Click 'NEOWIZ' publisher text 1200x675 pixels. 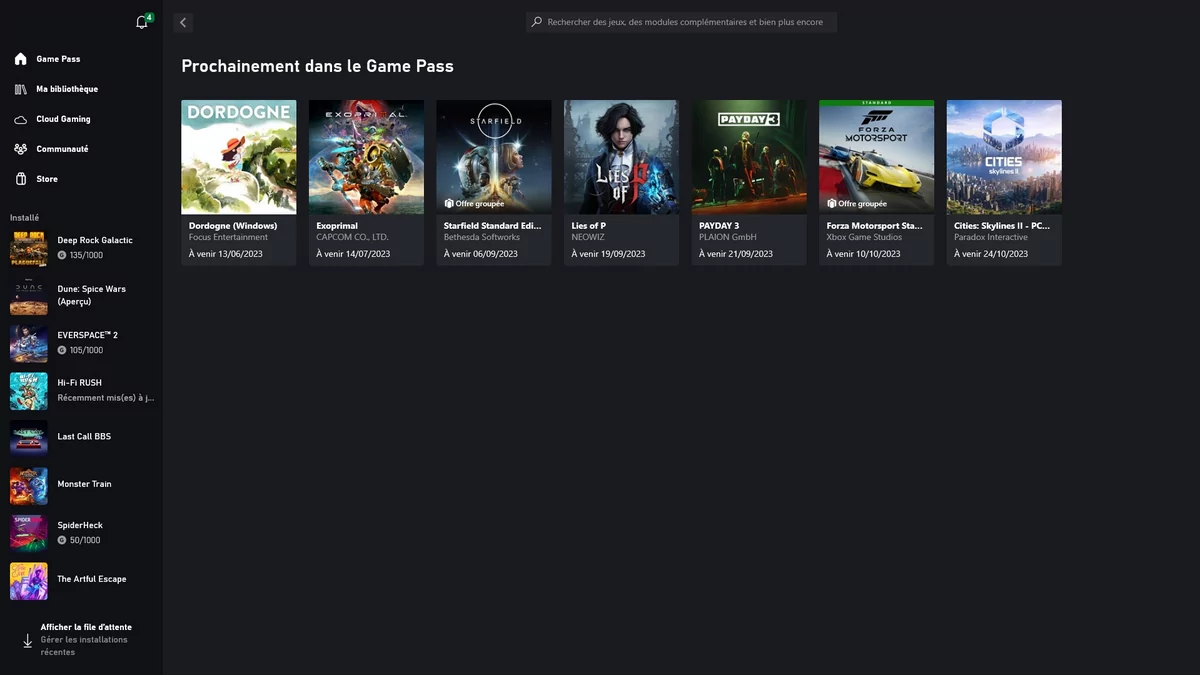[x=588, y=237]
